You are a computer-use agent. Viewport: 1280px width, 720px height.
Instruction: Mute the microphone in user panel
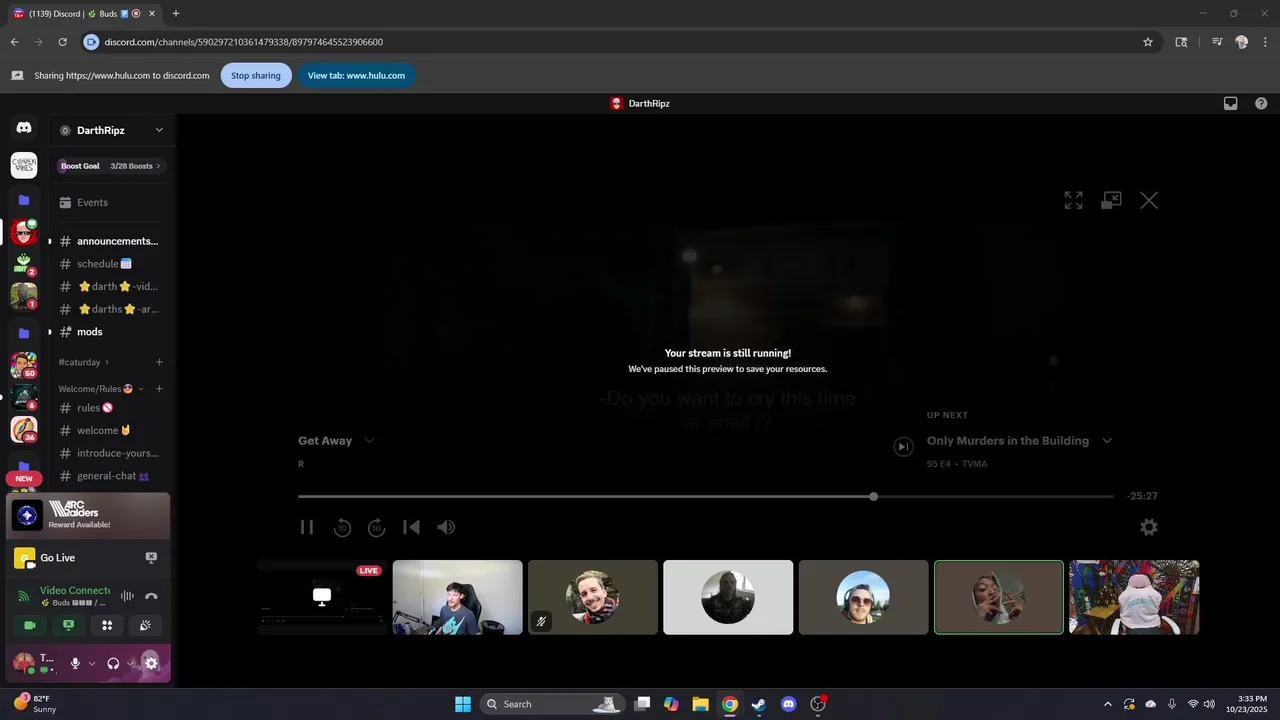[75, 663]
